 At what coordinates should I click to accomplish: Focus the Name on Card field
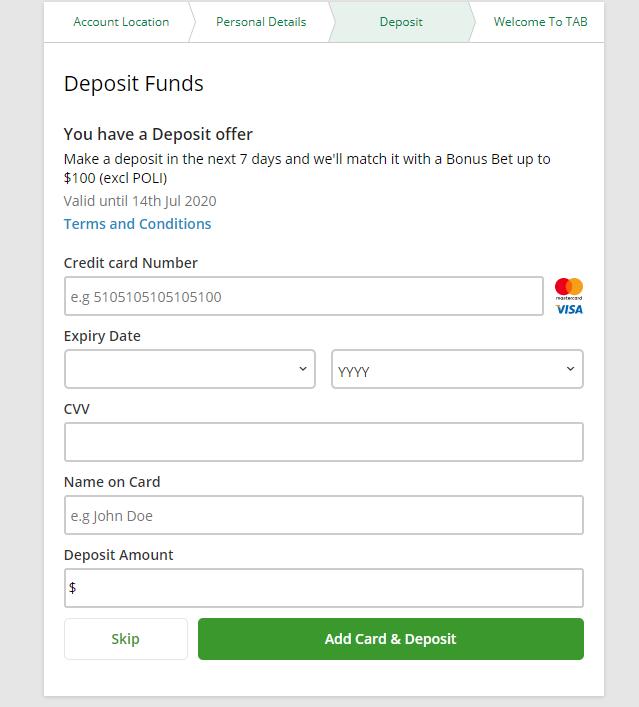point(323,515)
